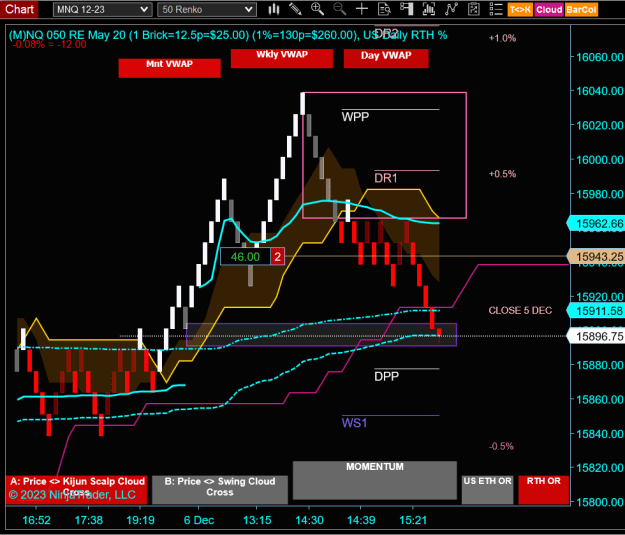The image size is (625, 535).
Task: Click the 15800.00 price axis label
Action: coord(599,502)
